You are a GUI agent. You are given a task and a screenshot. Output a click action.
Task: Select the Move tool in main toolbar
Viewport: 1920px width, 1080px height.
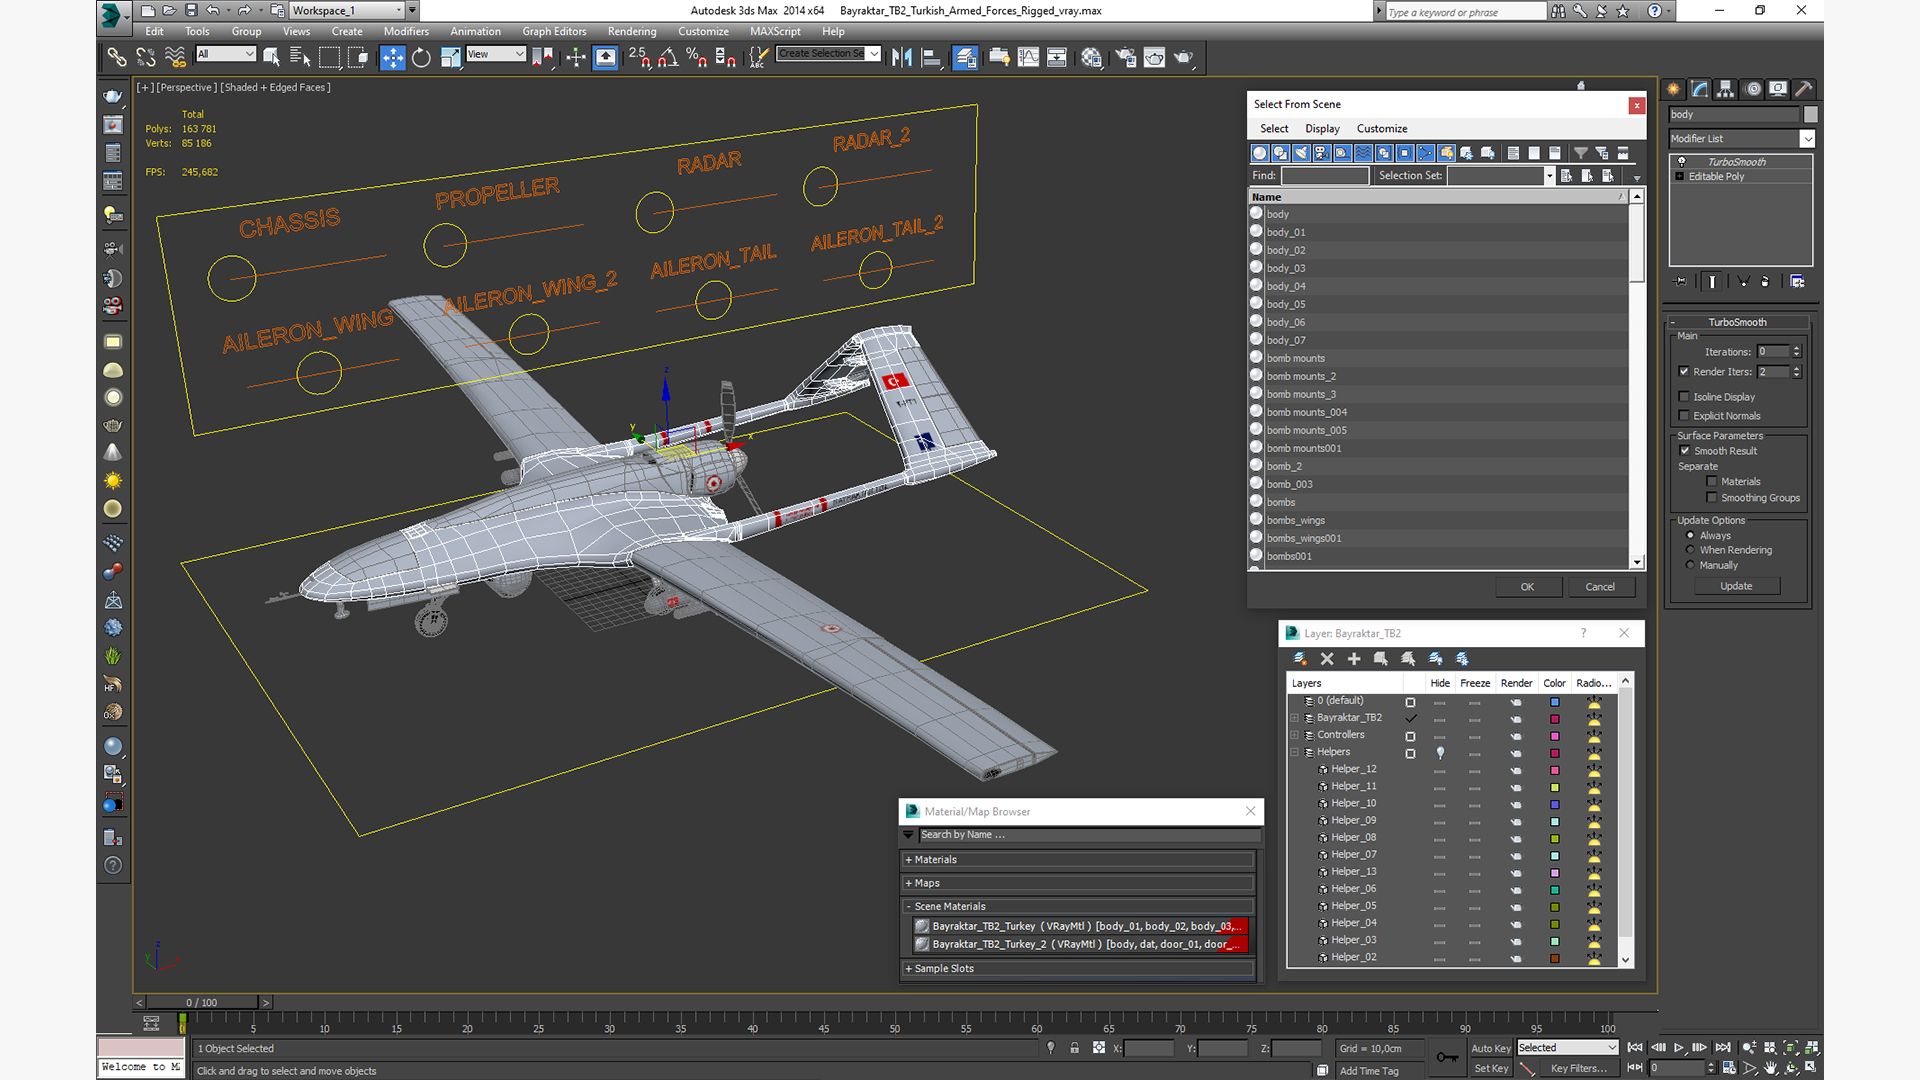pyautogui.click(x=393, y=58)
